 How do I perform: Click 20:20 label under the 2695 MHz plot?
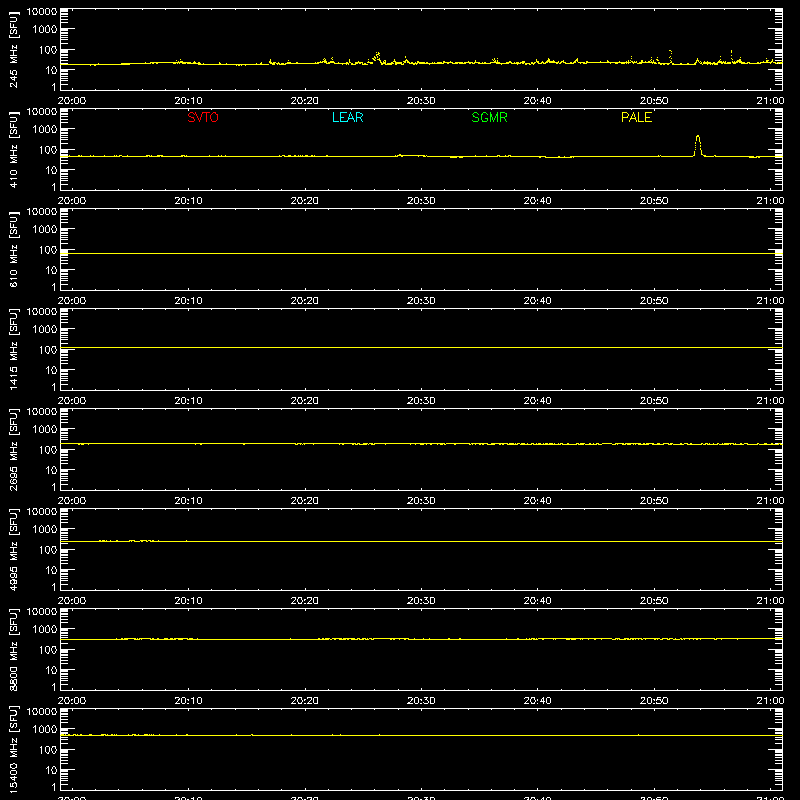pos(305,501)
